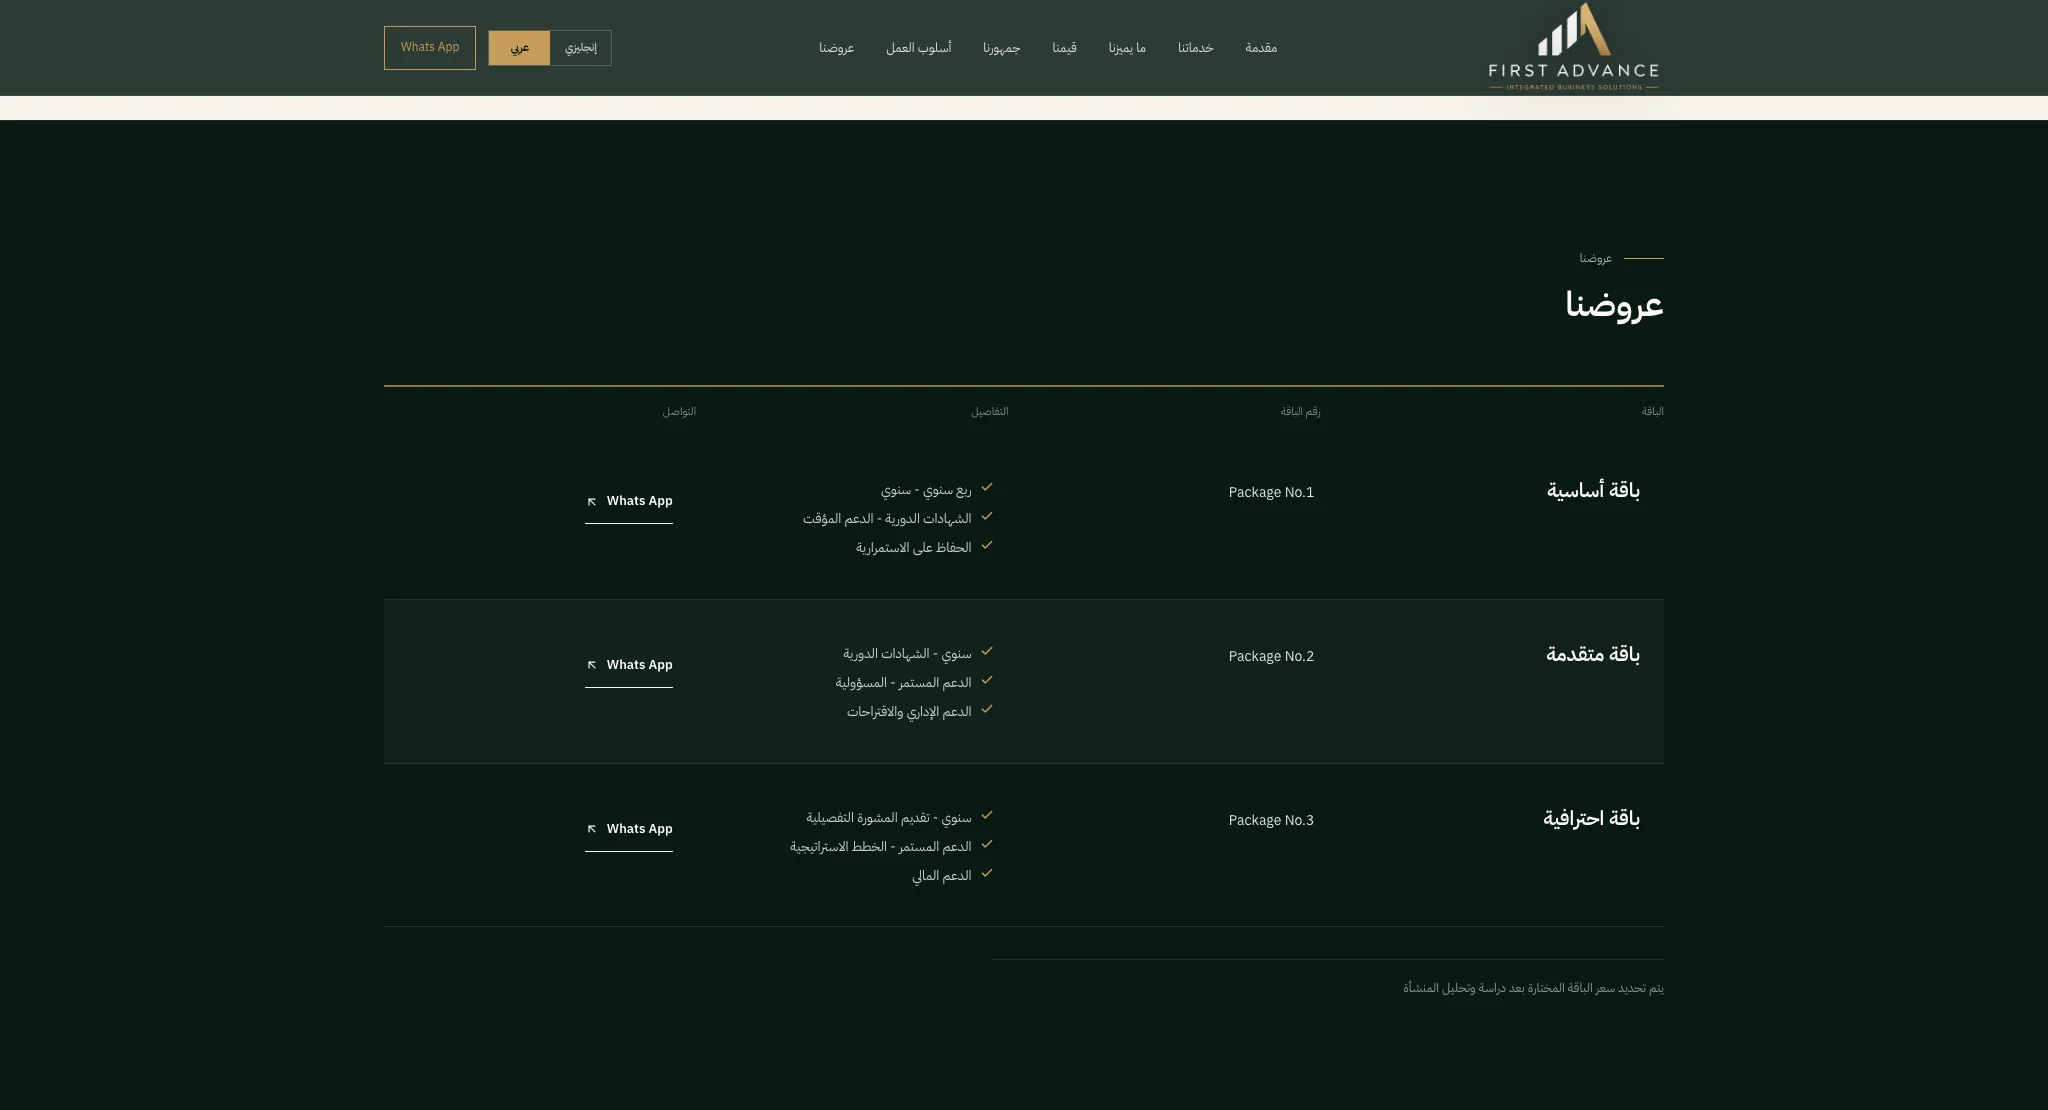Click the header Whats App button
The image size is (2048, 1110).
[x=430, y=48]
